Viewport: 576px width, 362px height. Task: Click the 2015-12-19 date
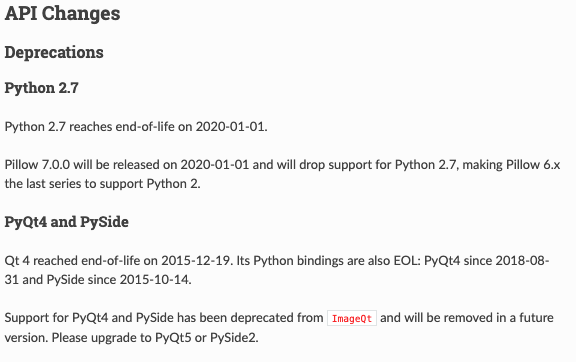(195, 261)
